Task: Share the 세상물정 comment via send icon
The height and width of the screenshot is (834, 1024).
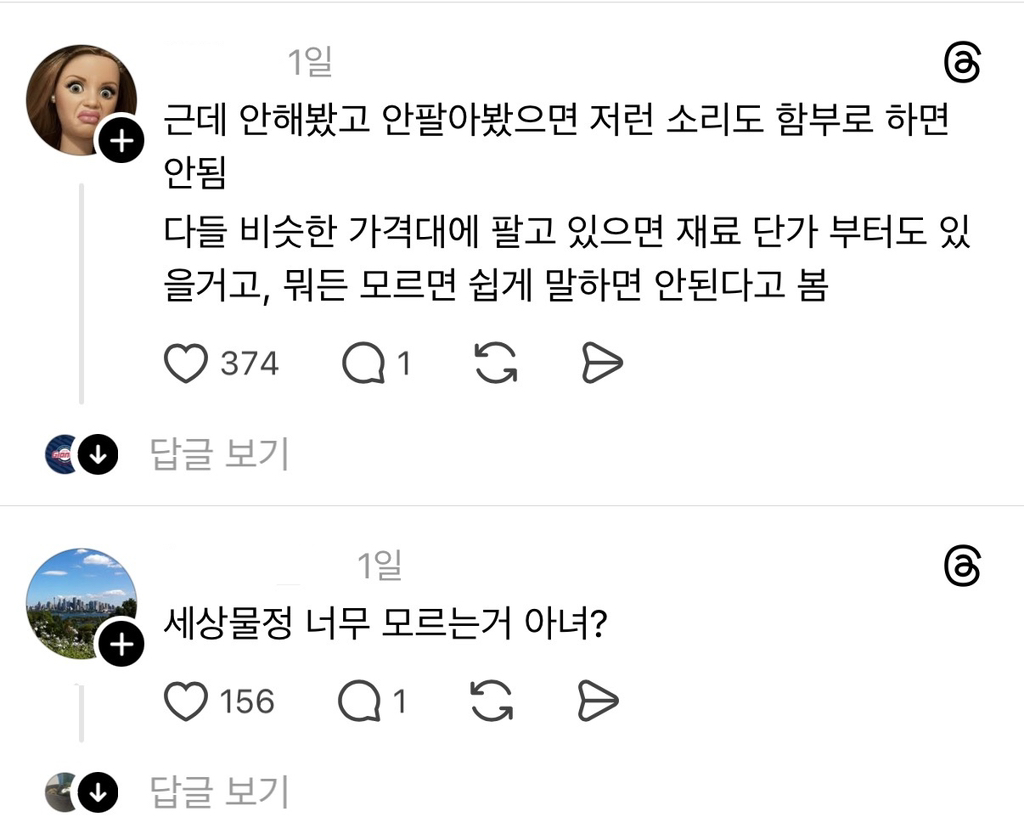Action: [x=600, y=702]
